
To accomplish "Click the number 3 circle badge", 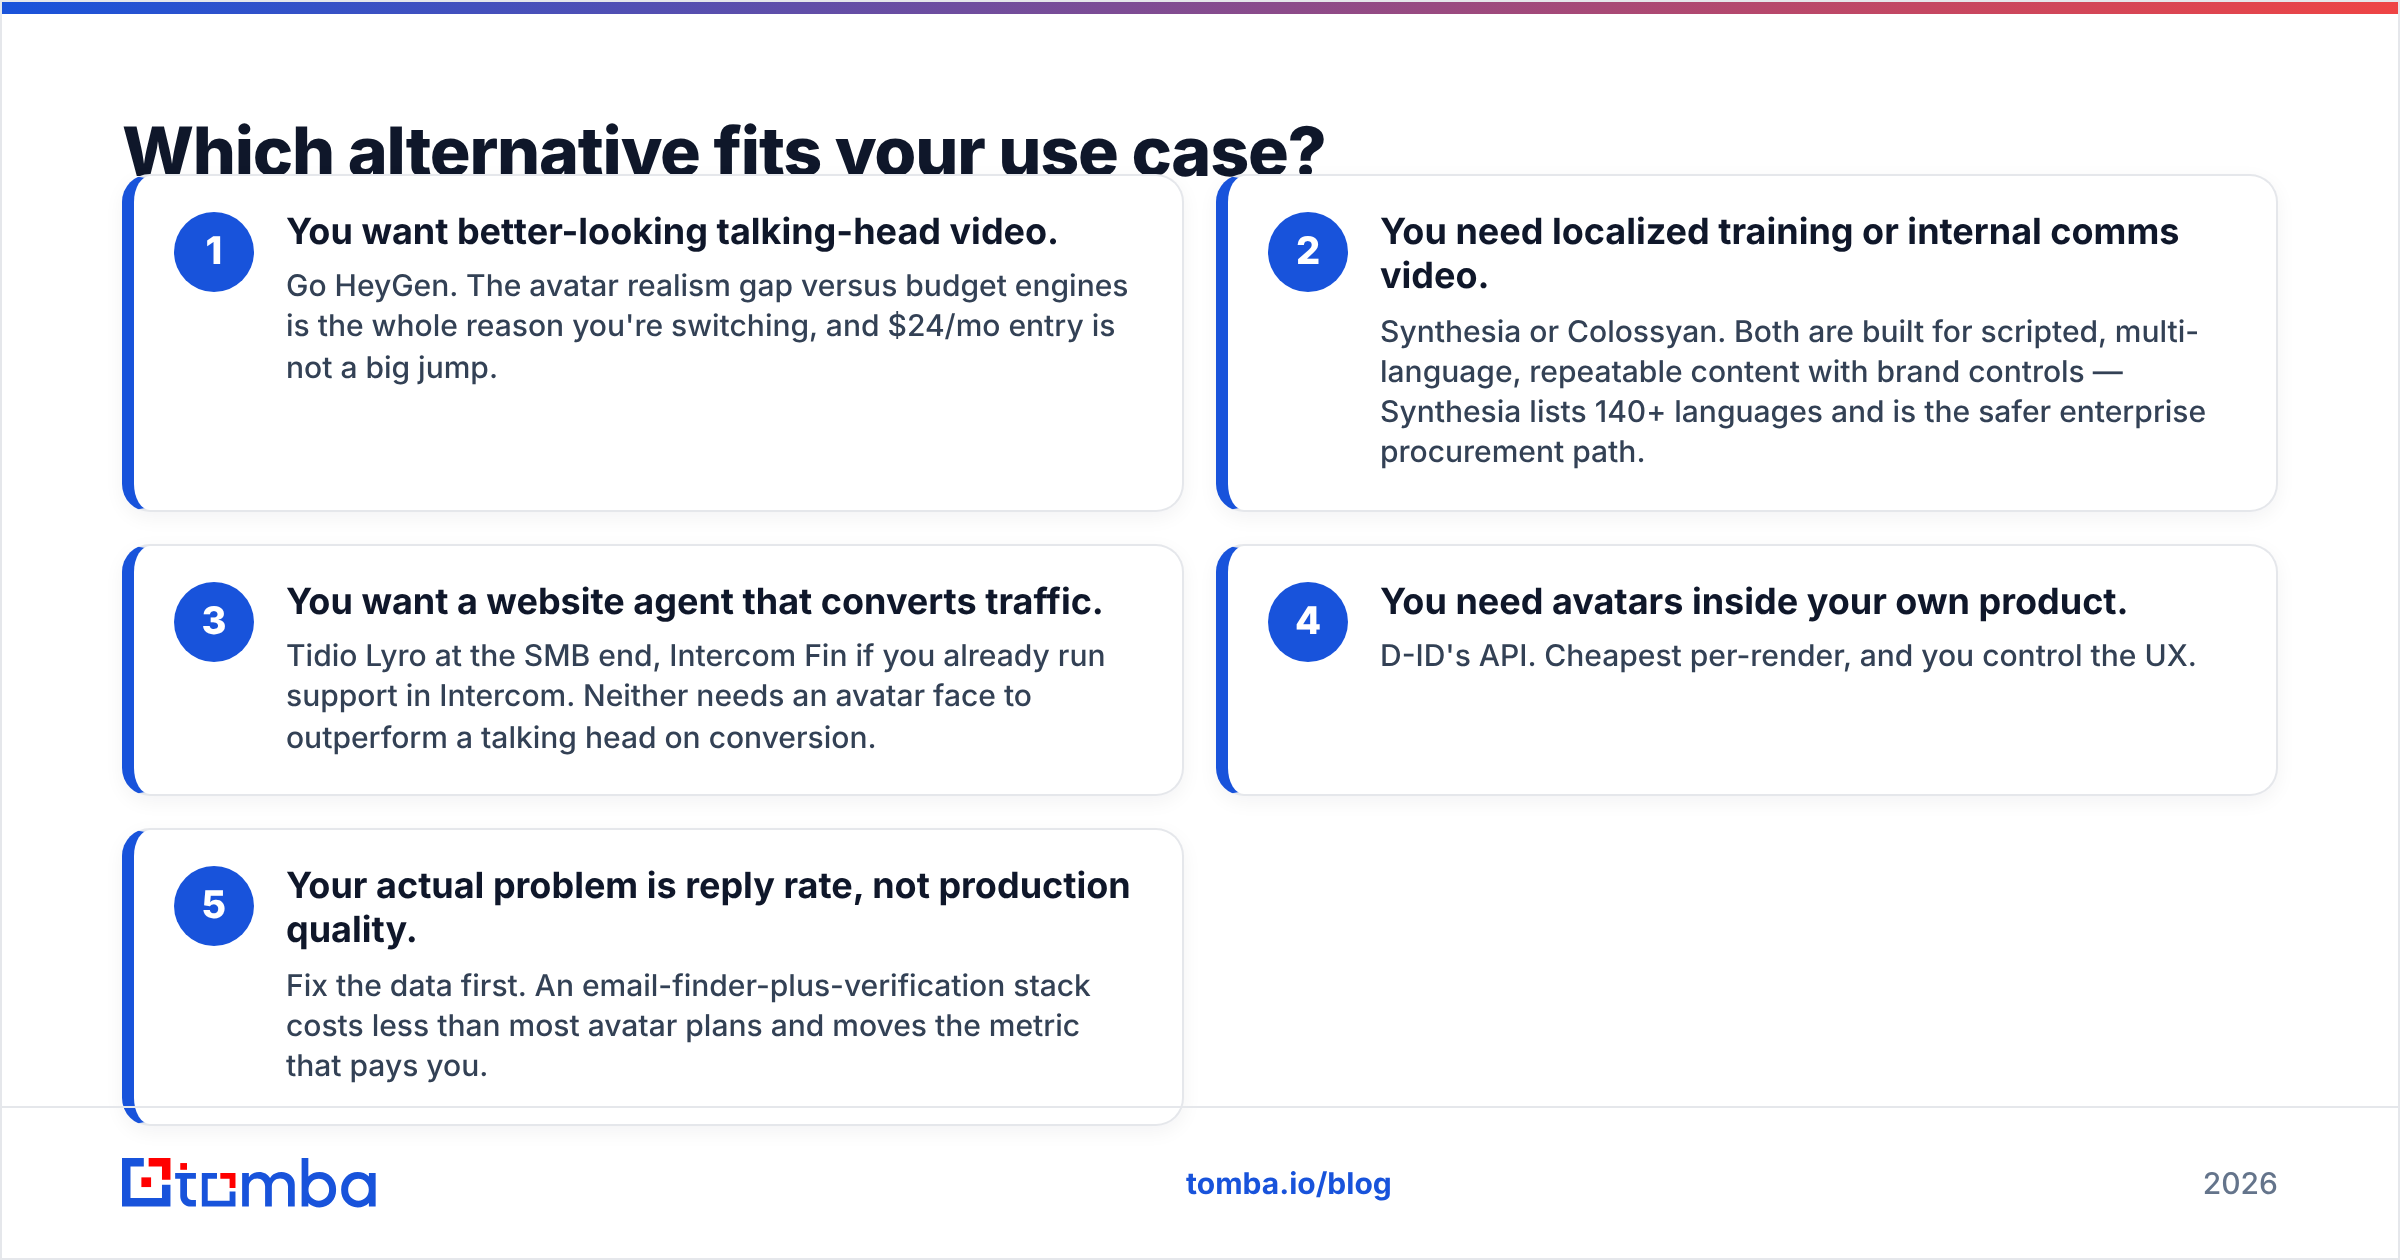I will pos(214,622).
